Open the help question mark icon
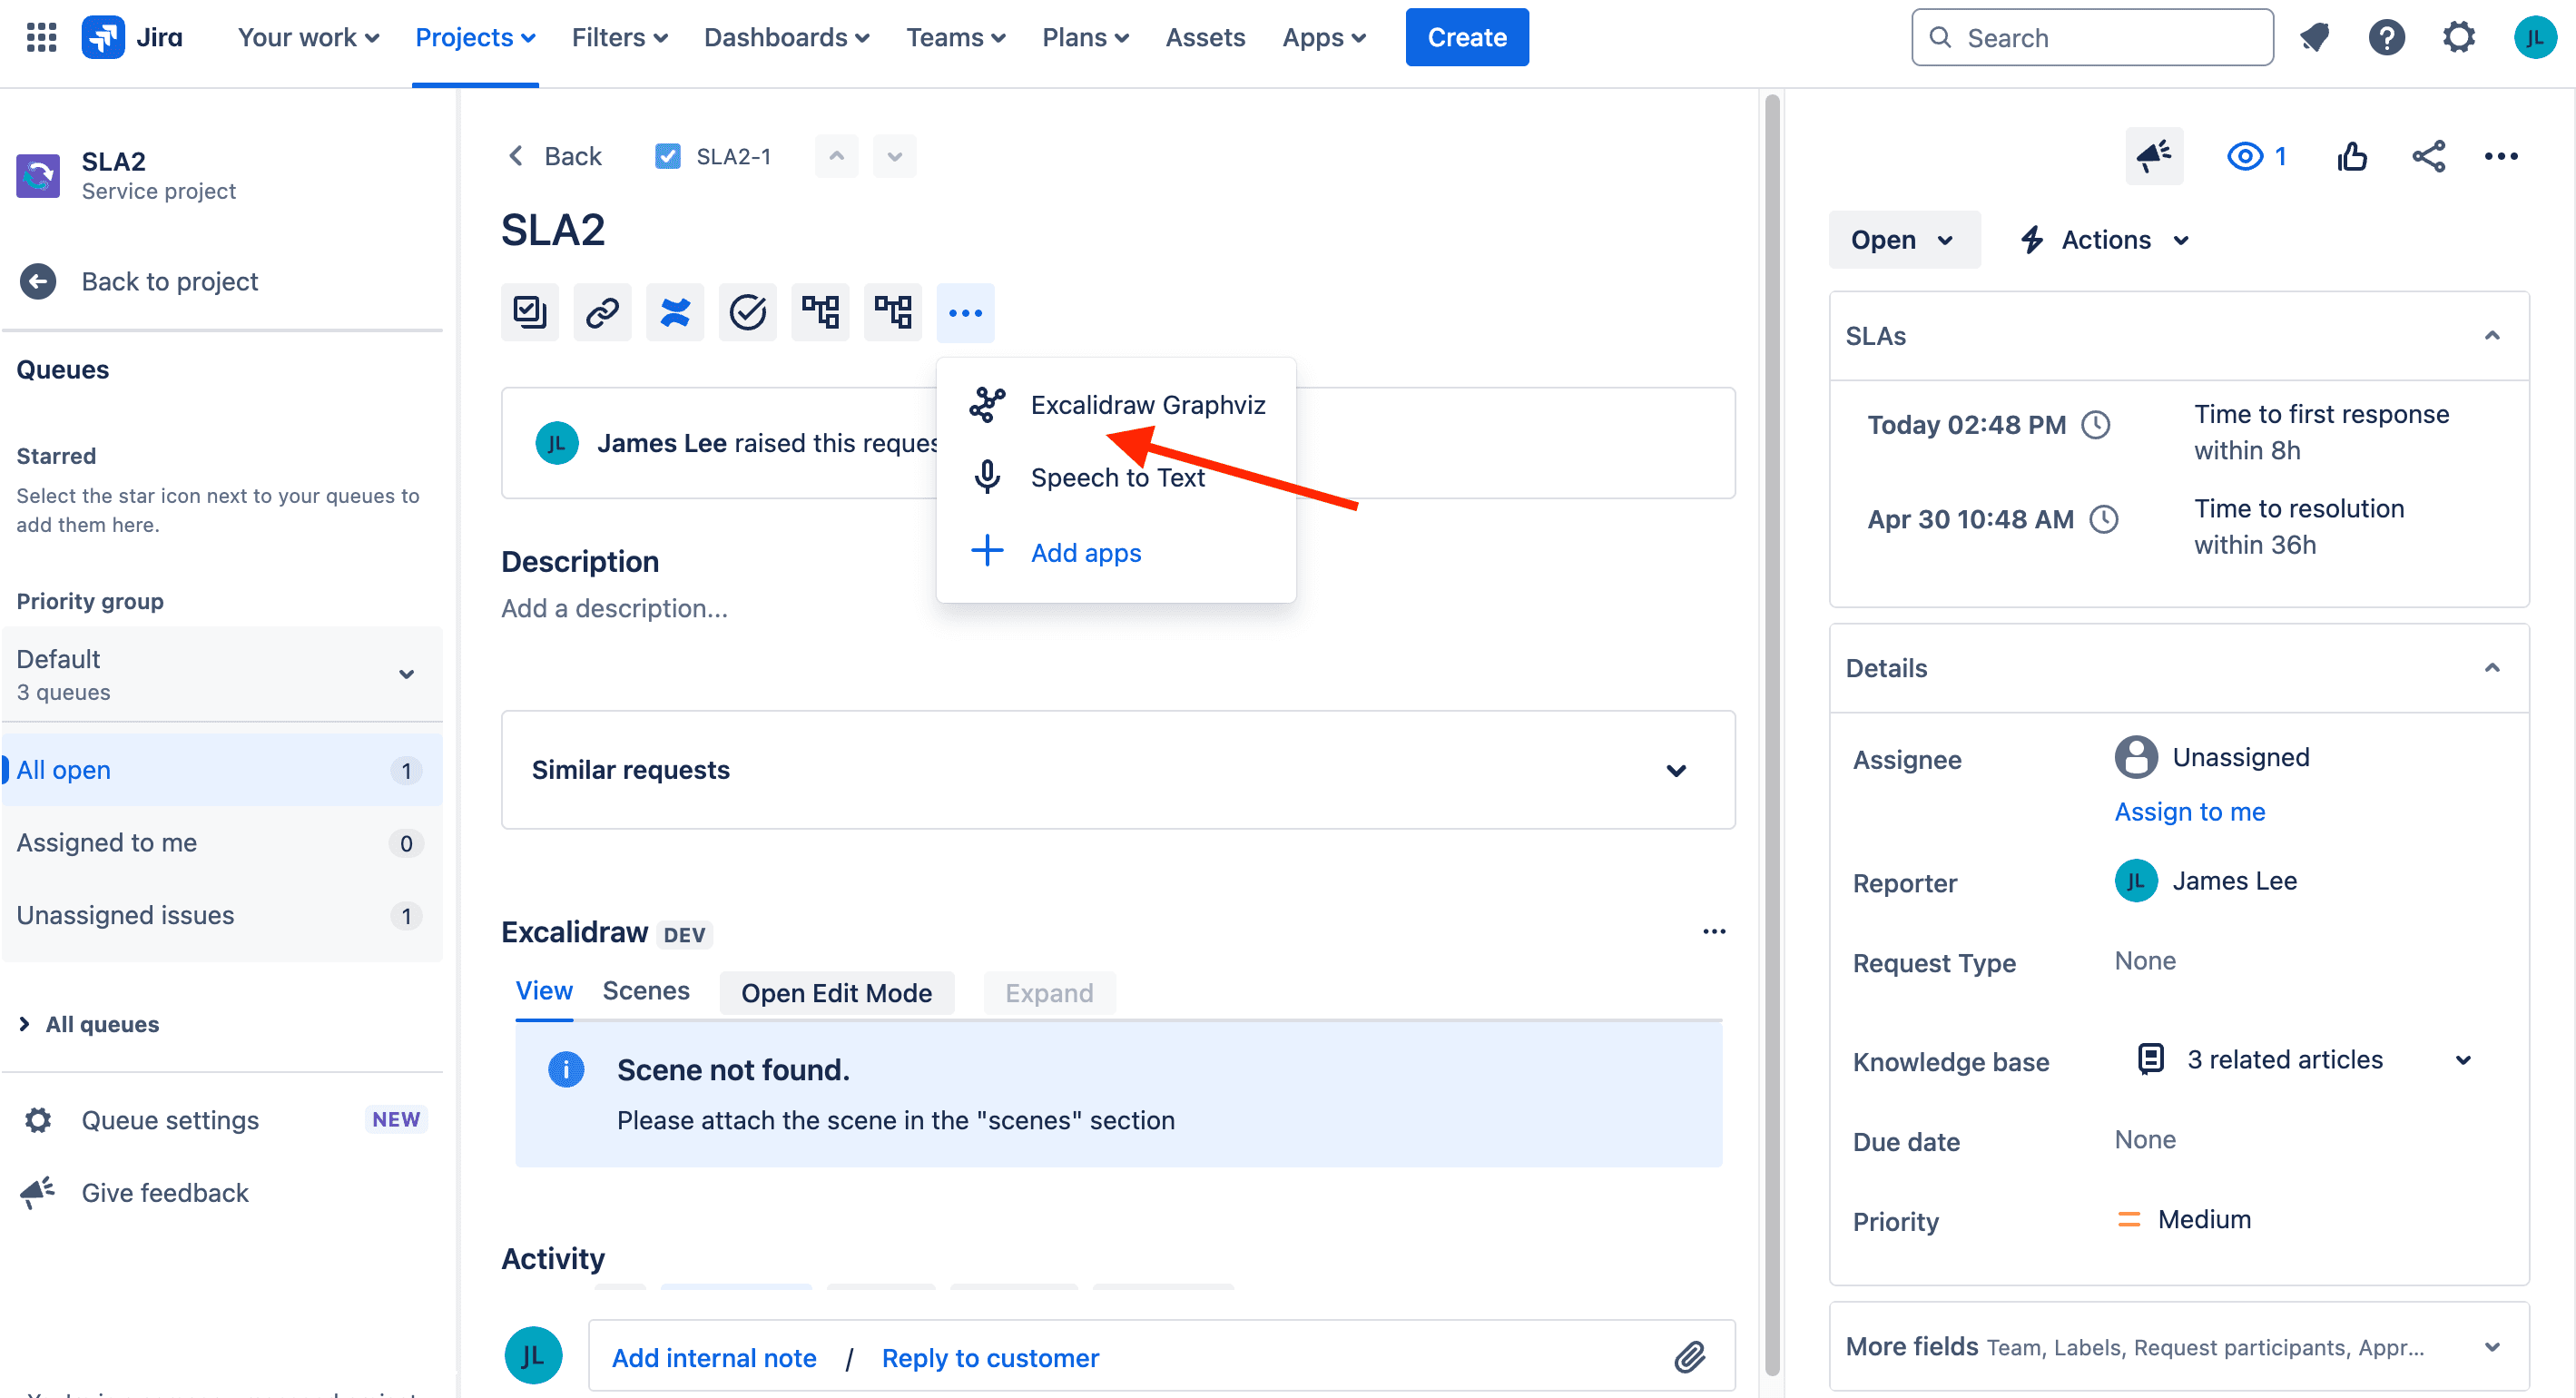This screenshot has height=1398, width=2576. (2386, 37)
